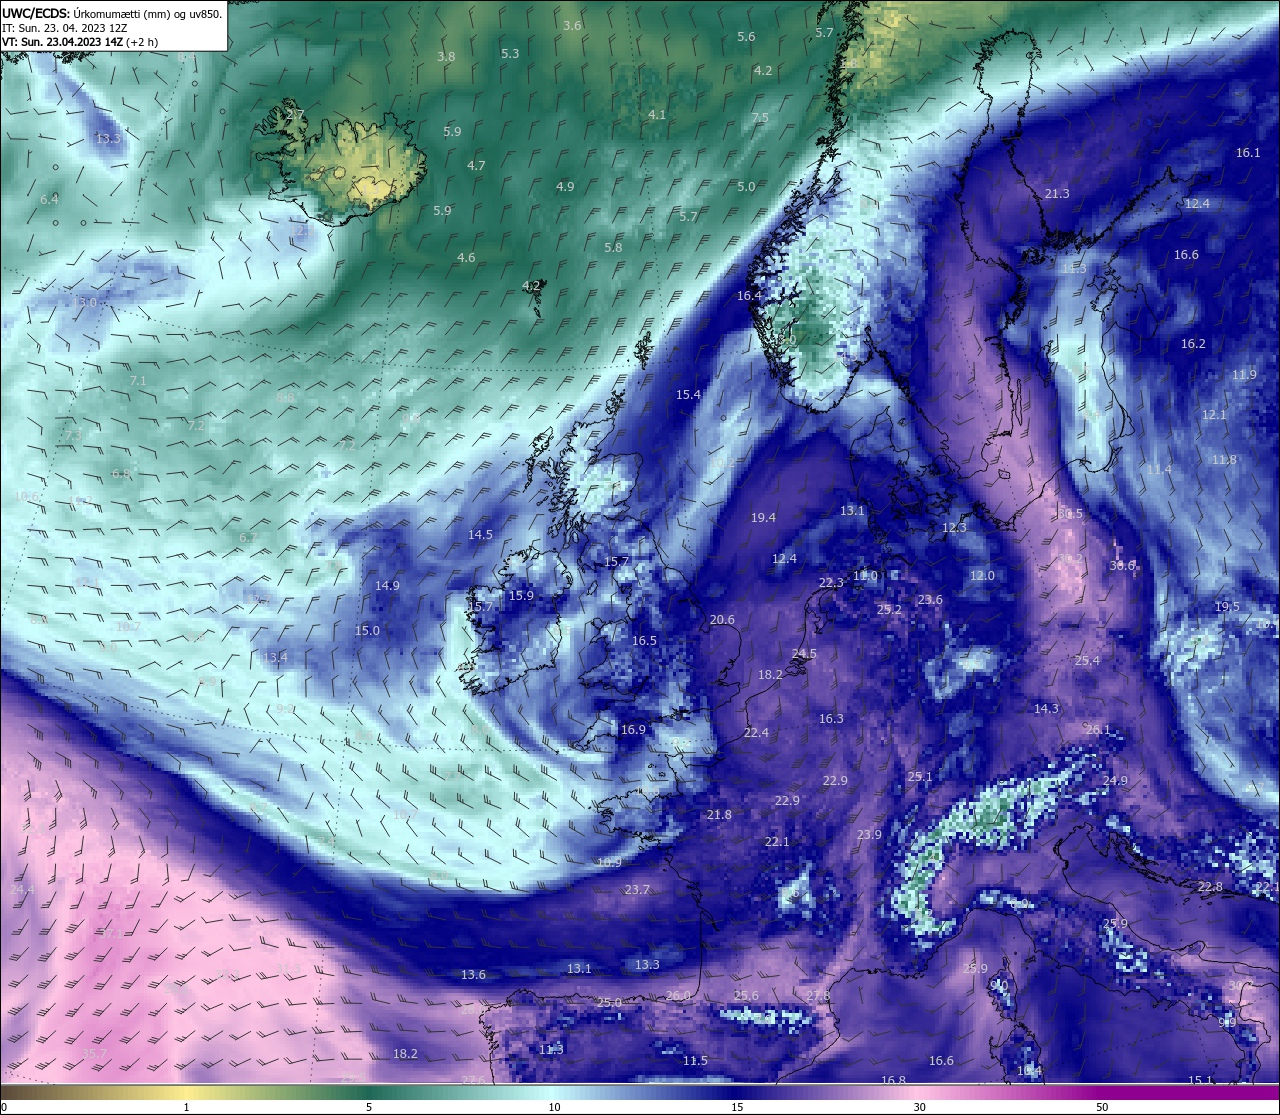Click map value 11.5
Screen dimensions: 1280x1115
point(695,1060)
